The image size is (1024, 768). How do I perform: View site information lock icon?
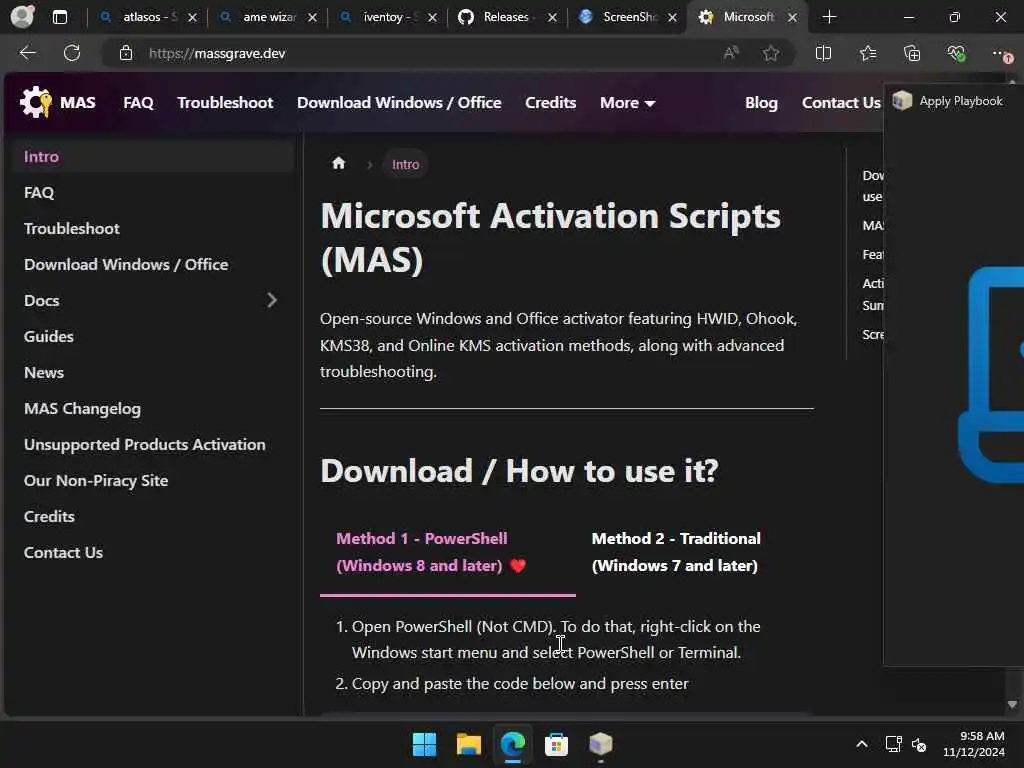[x=126, y=53]
